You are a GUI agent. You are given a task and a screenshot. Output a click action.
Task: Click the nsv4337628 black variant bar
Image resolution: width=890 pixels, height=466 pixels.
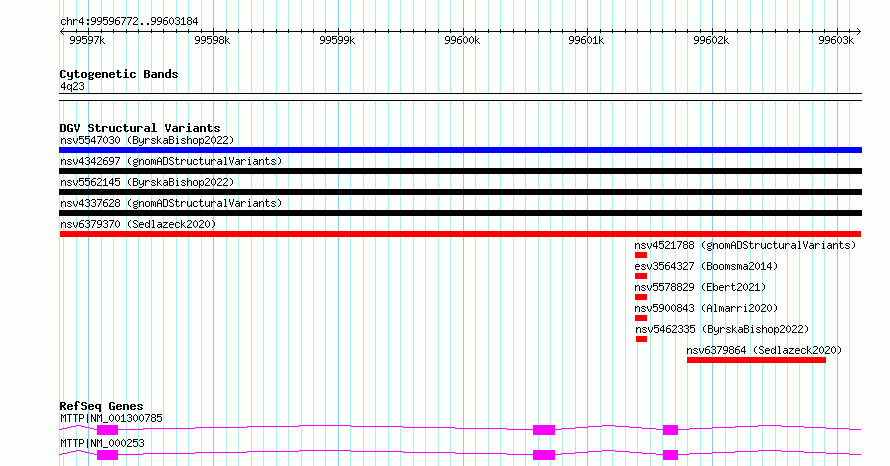pos(460,213)
